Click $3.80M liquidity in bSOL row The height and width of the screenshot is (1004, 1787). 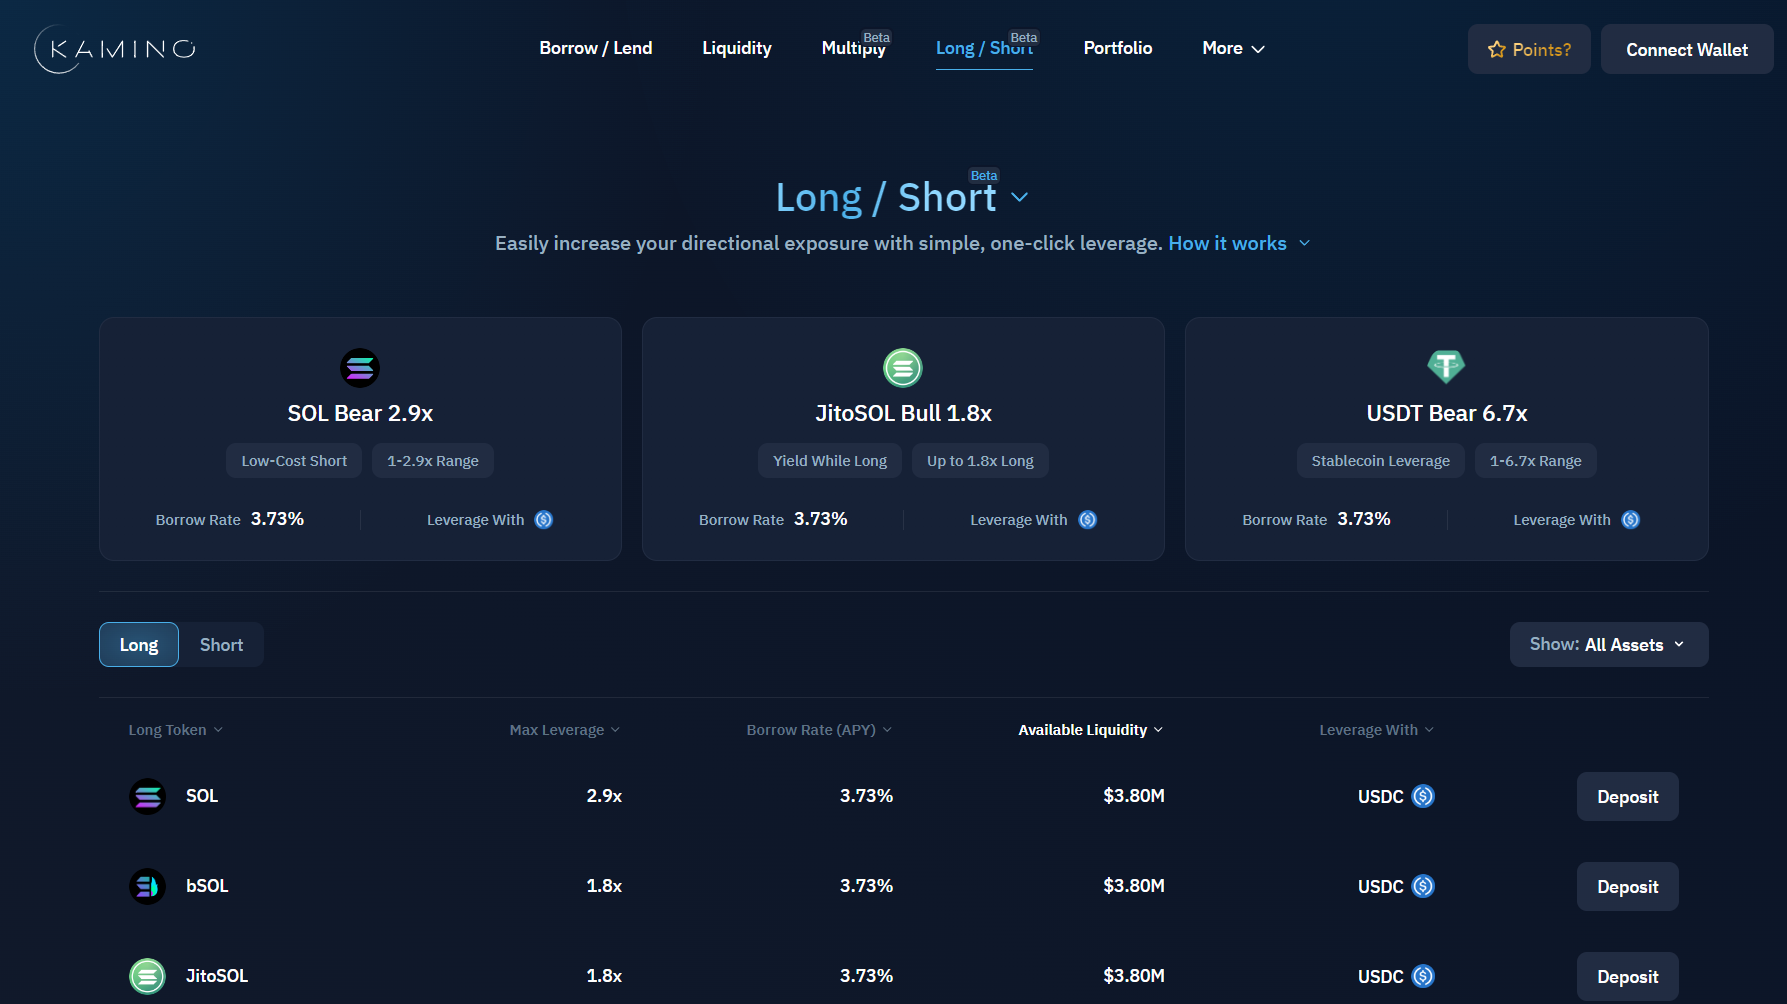pos(1134,886)
